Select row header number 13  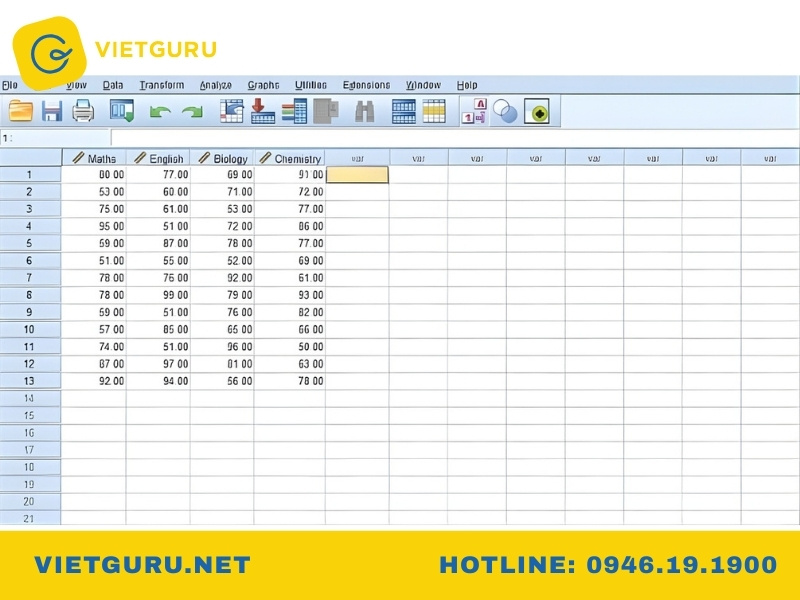coord(30,381)
